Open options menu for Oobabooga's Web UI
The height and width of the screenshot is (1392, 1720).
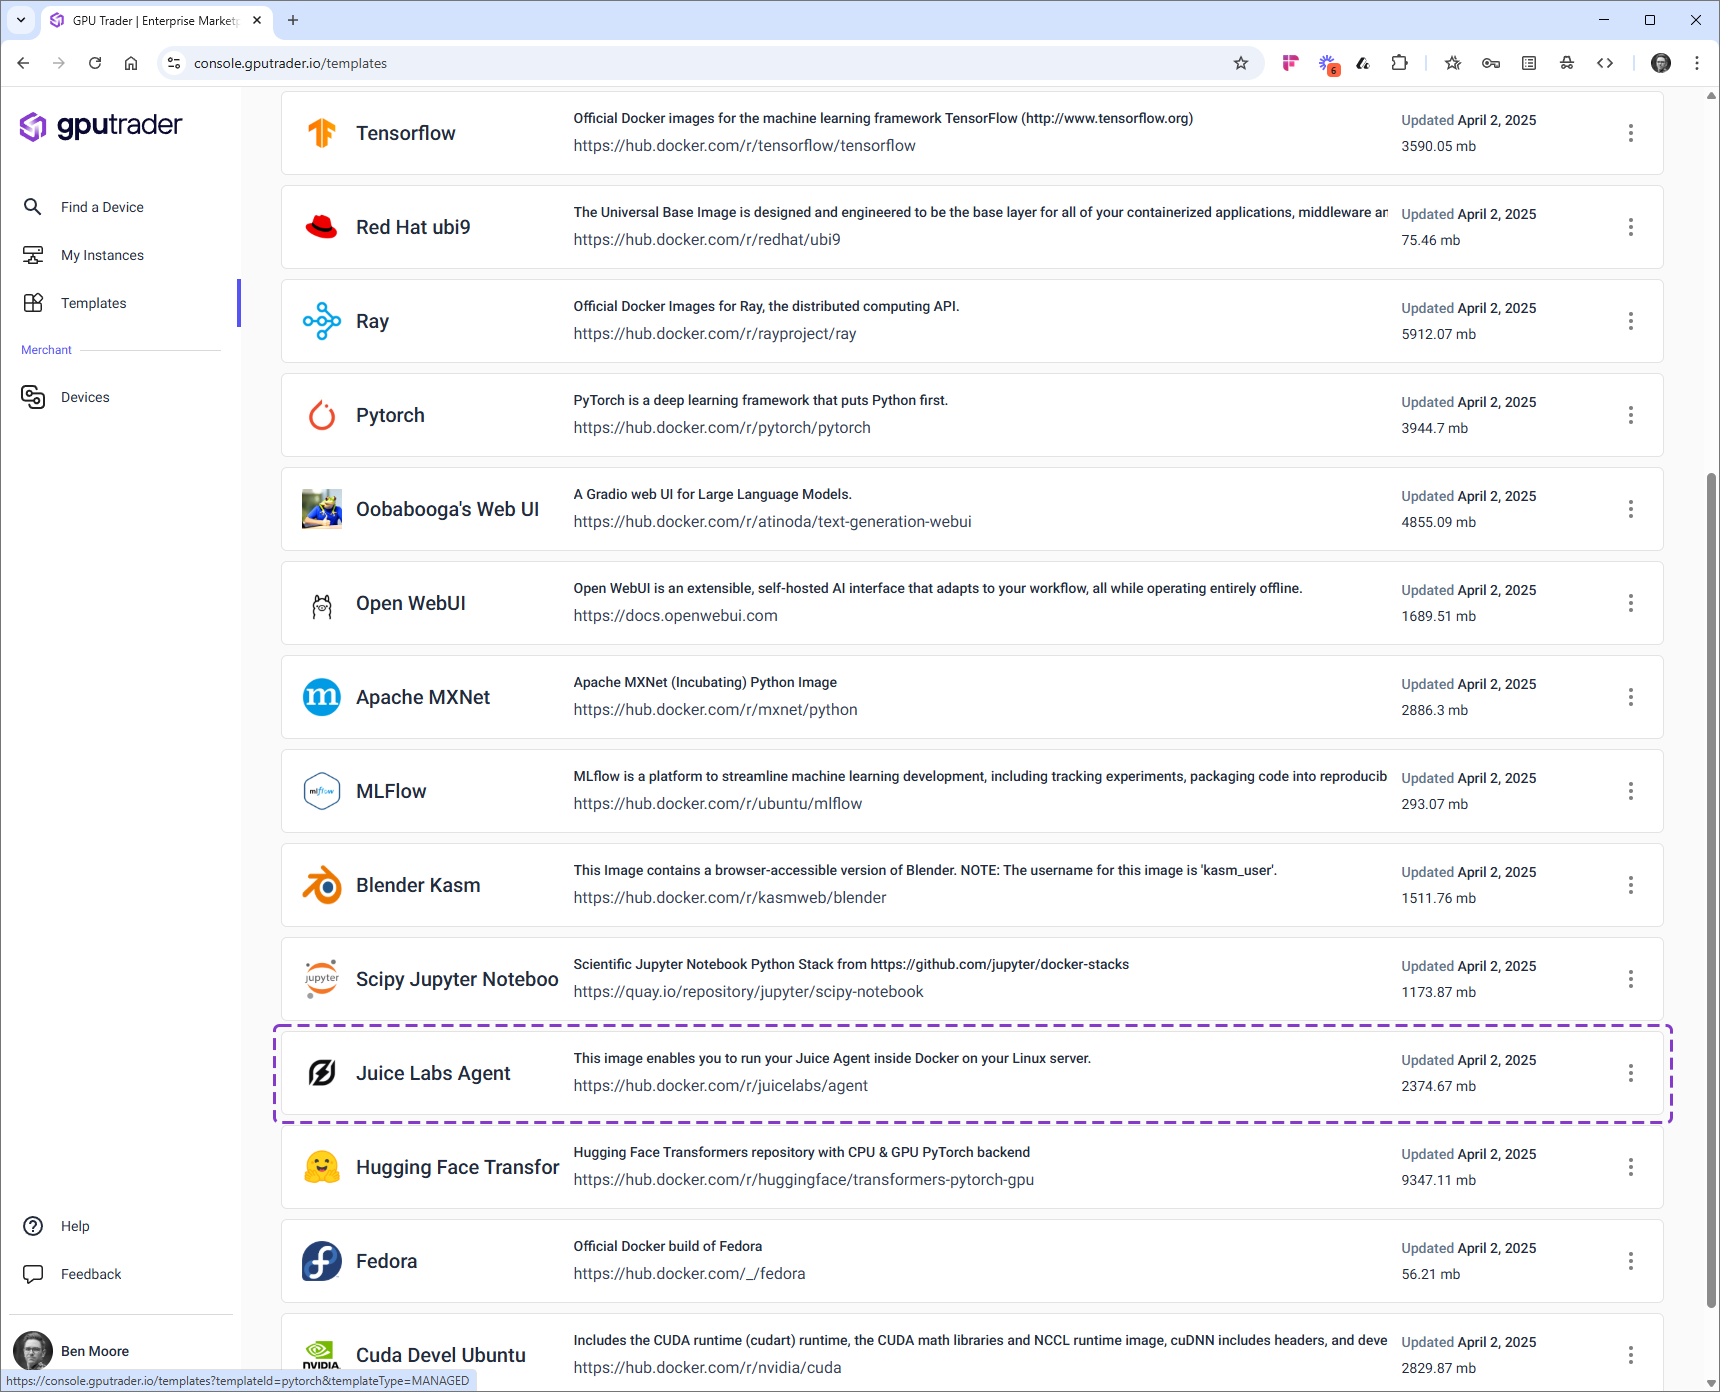[1631, 509]
